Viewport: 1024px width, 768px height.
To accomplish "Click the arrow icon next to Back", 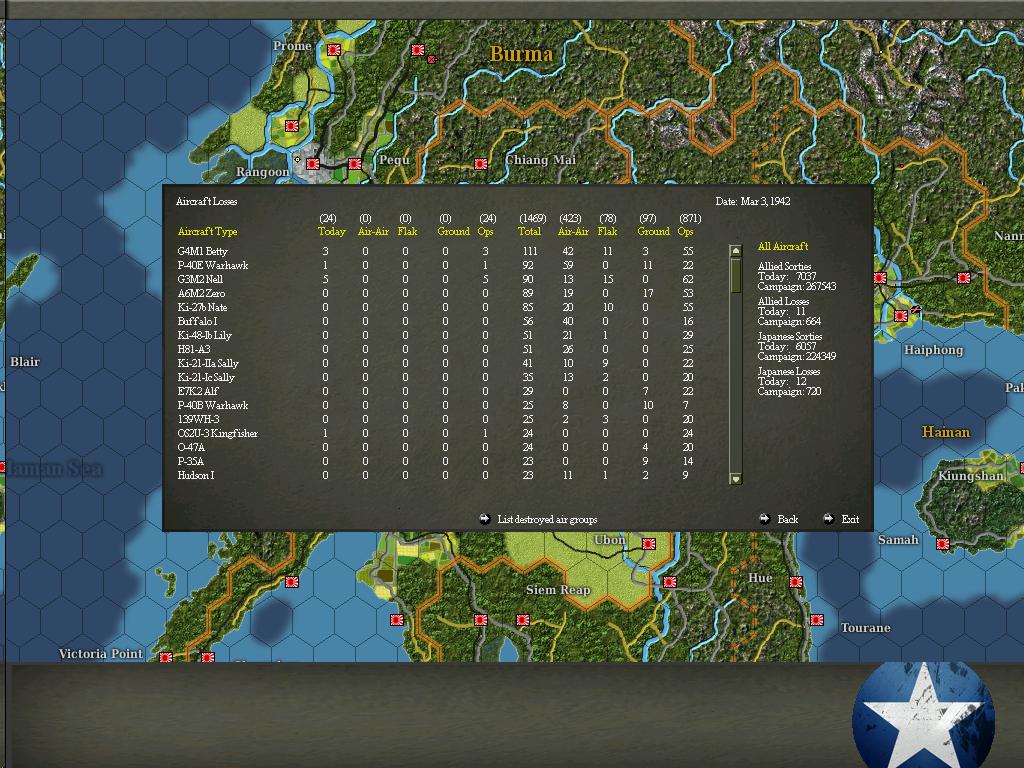I will [765, 519].
